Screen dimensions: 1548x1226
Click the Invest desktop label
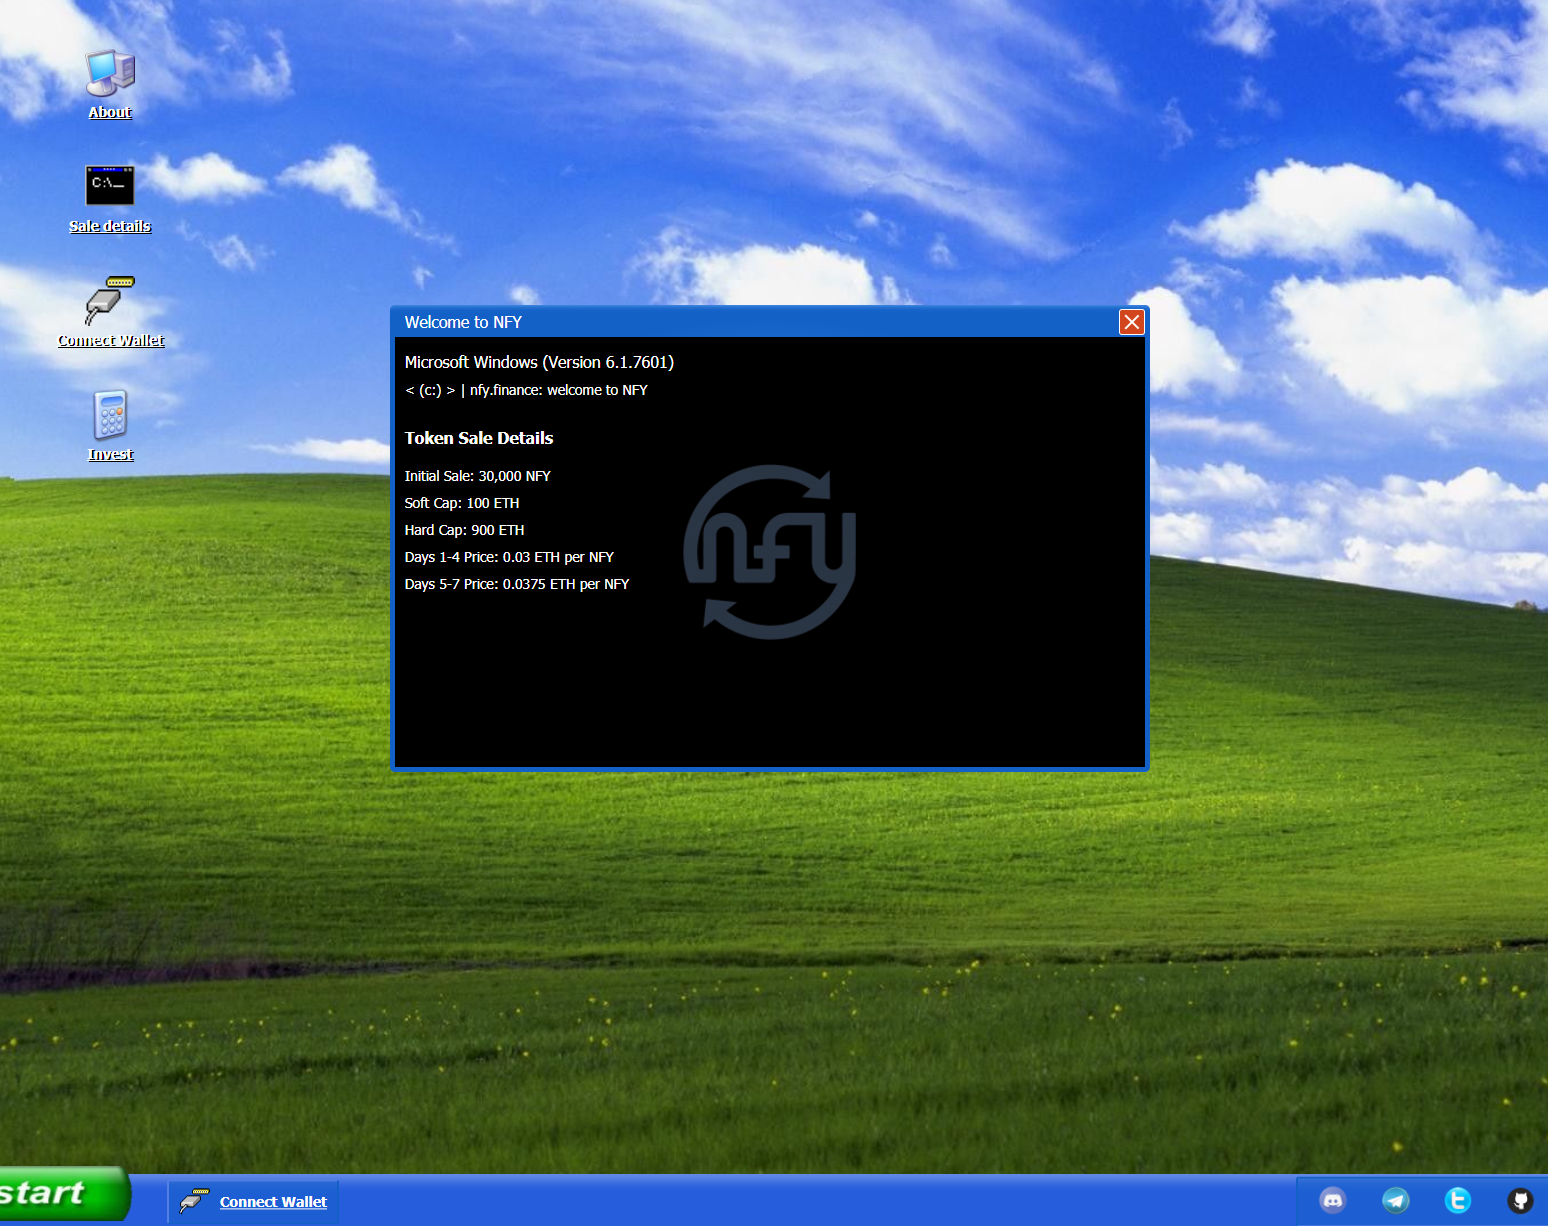[x=110, y=454]
